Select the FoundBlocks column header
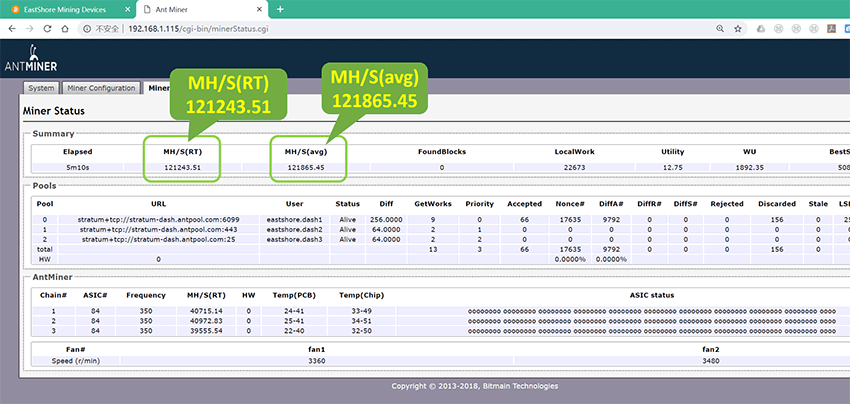The image size is (850, 404). tap(441, 152)
